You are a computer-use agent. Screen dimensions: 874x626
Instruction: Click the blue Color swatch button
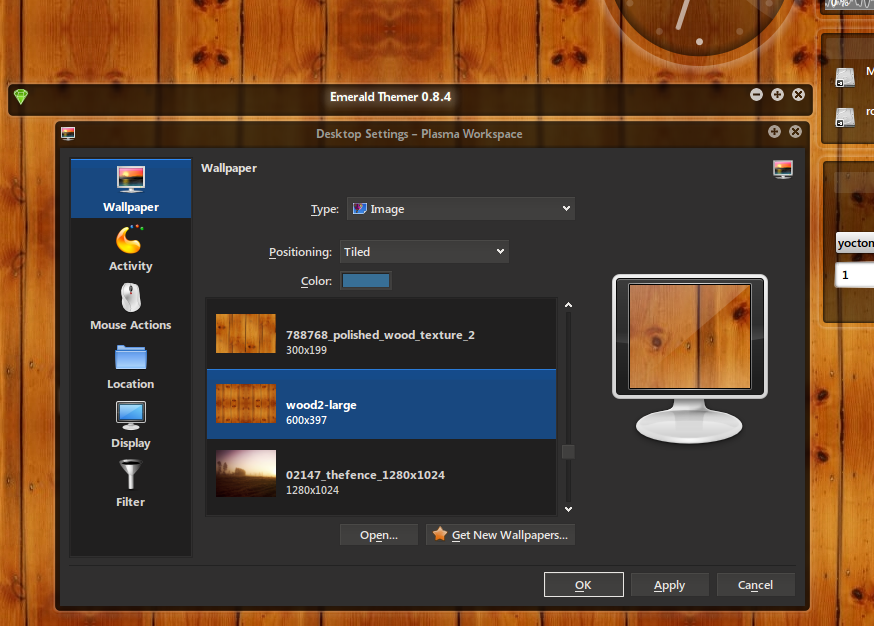[366, 280]
